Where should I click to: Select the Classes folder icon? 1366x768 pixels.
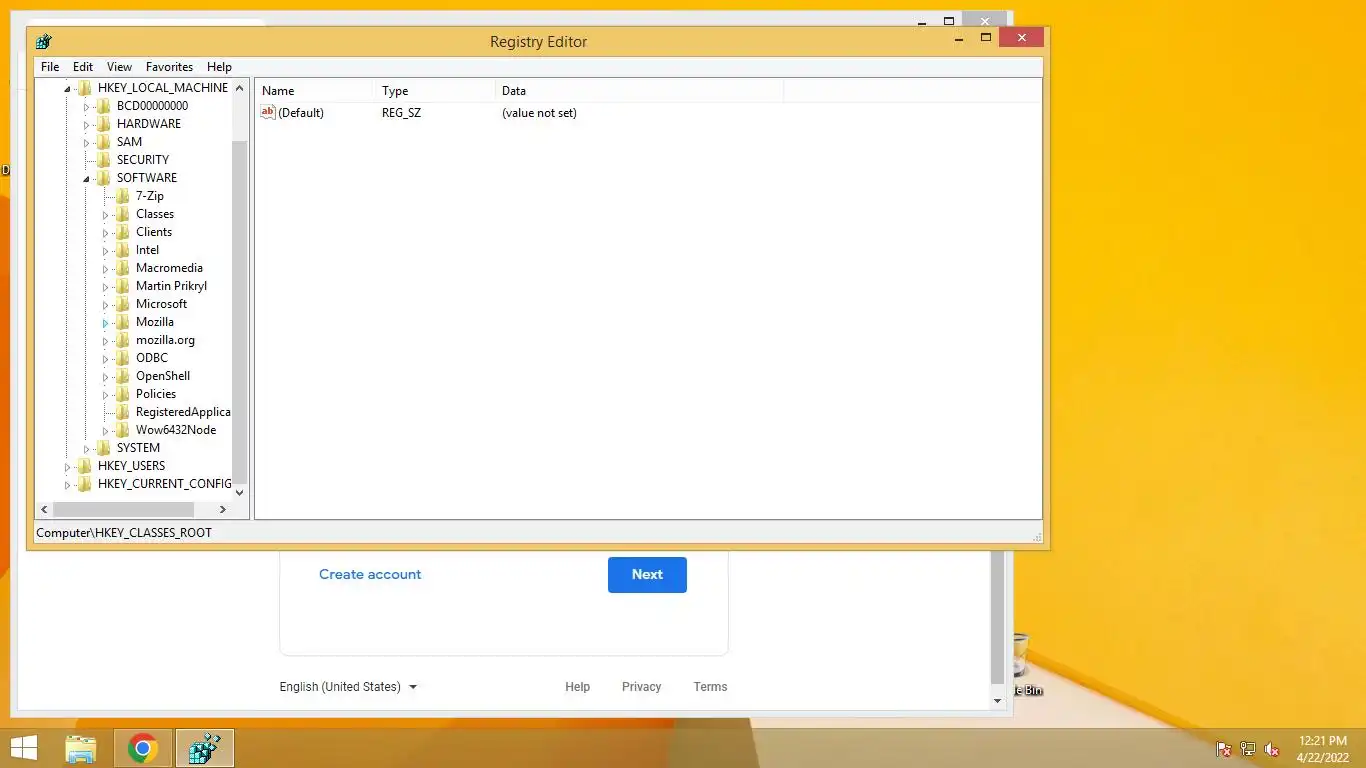[122, 214]
